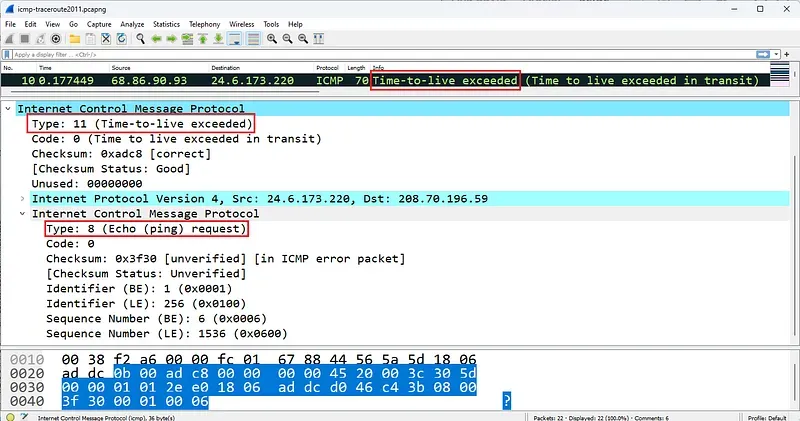Image resolution: width=800 pixels, height=421 pixels.
Task: Close the capture file with the X icon
Action: (106, 39)
